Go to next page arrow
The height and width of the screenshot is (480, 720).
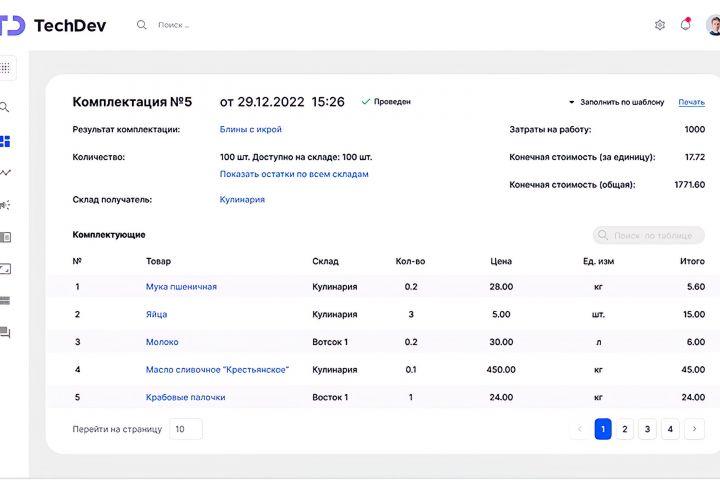pyautogui.click(x=694, y=429)
